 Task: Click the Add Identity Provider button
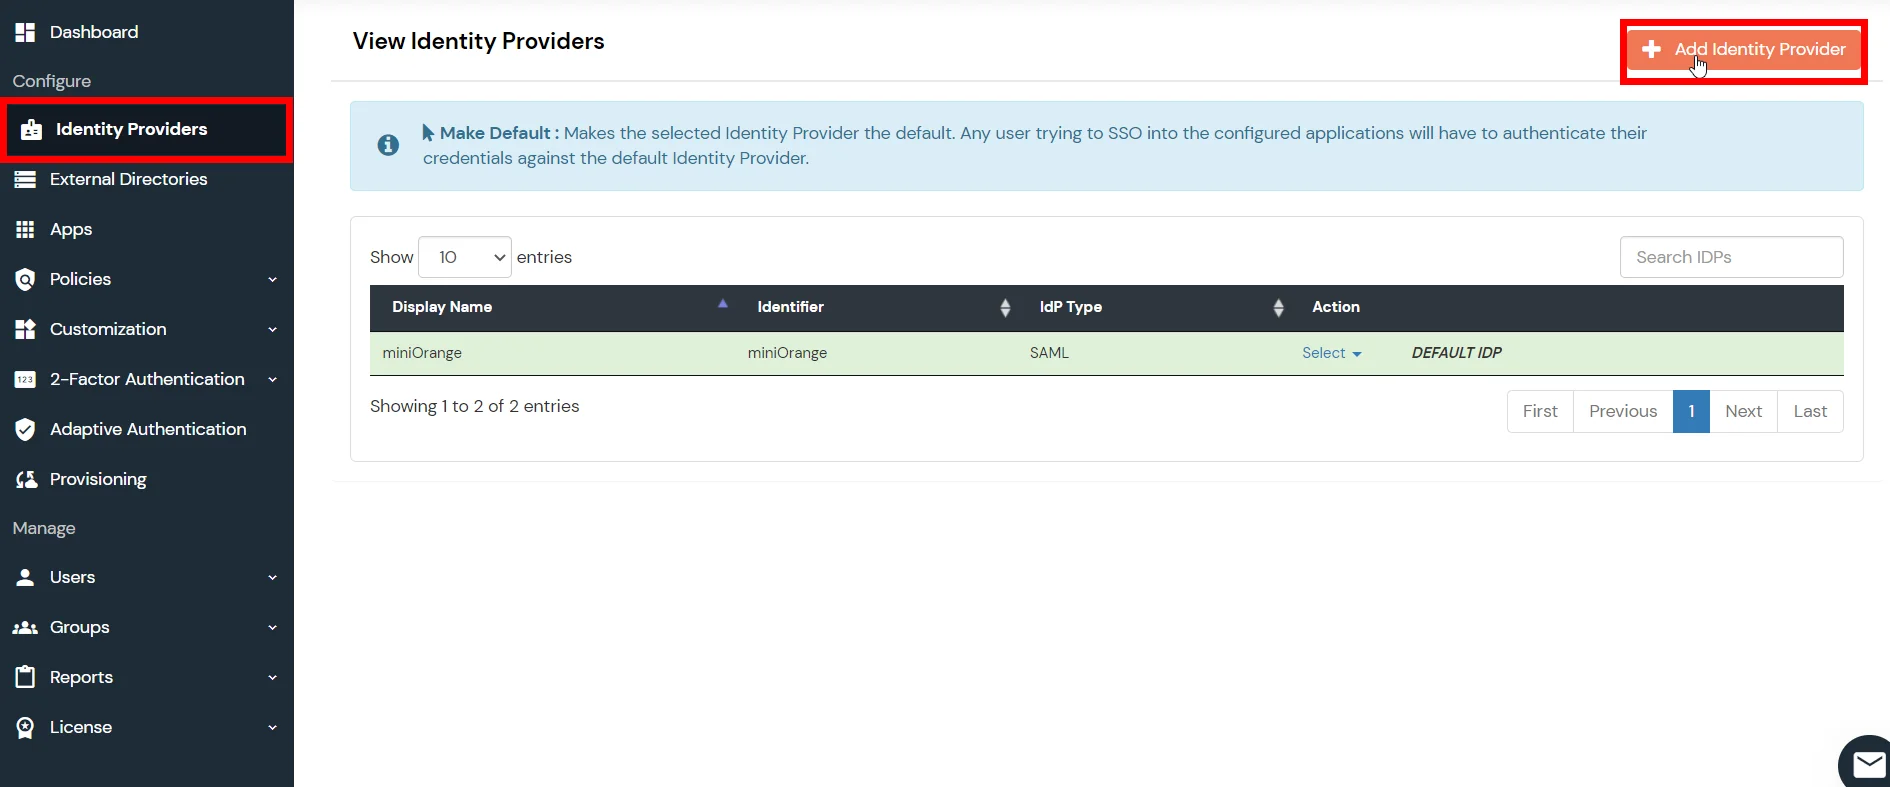pyautogui.click(x=1744, y=49)
